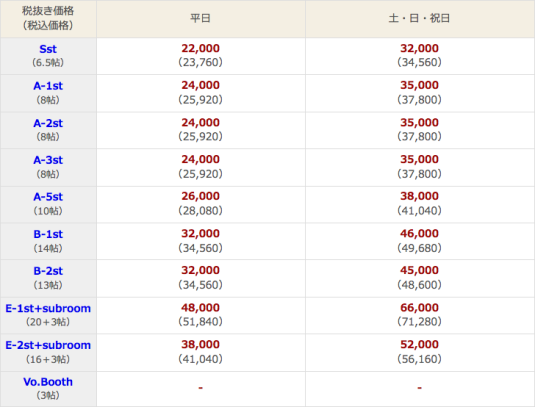
Task: Open the Vo.Booth link
Action: coord(48,382)
